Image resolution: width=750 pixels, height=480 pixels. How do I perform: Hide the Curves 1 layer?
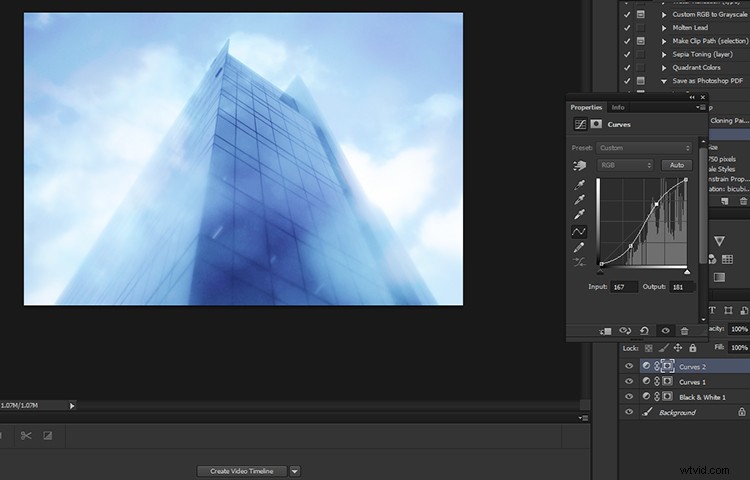click(629, 382)
